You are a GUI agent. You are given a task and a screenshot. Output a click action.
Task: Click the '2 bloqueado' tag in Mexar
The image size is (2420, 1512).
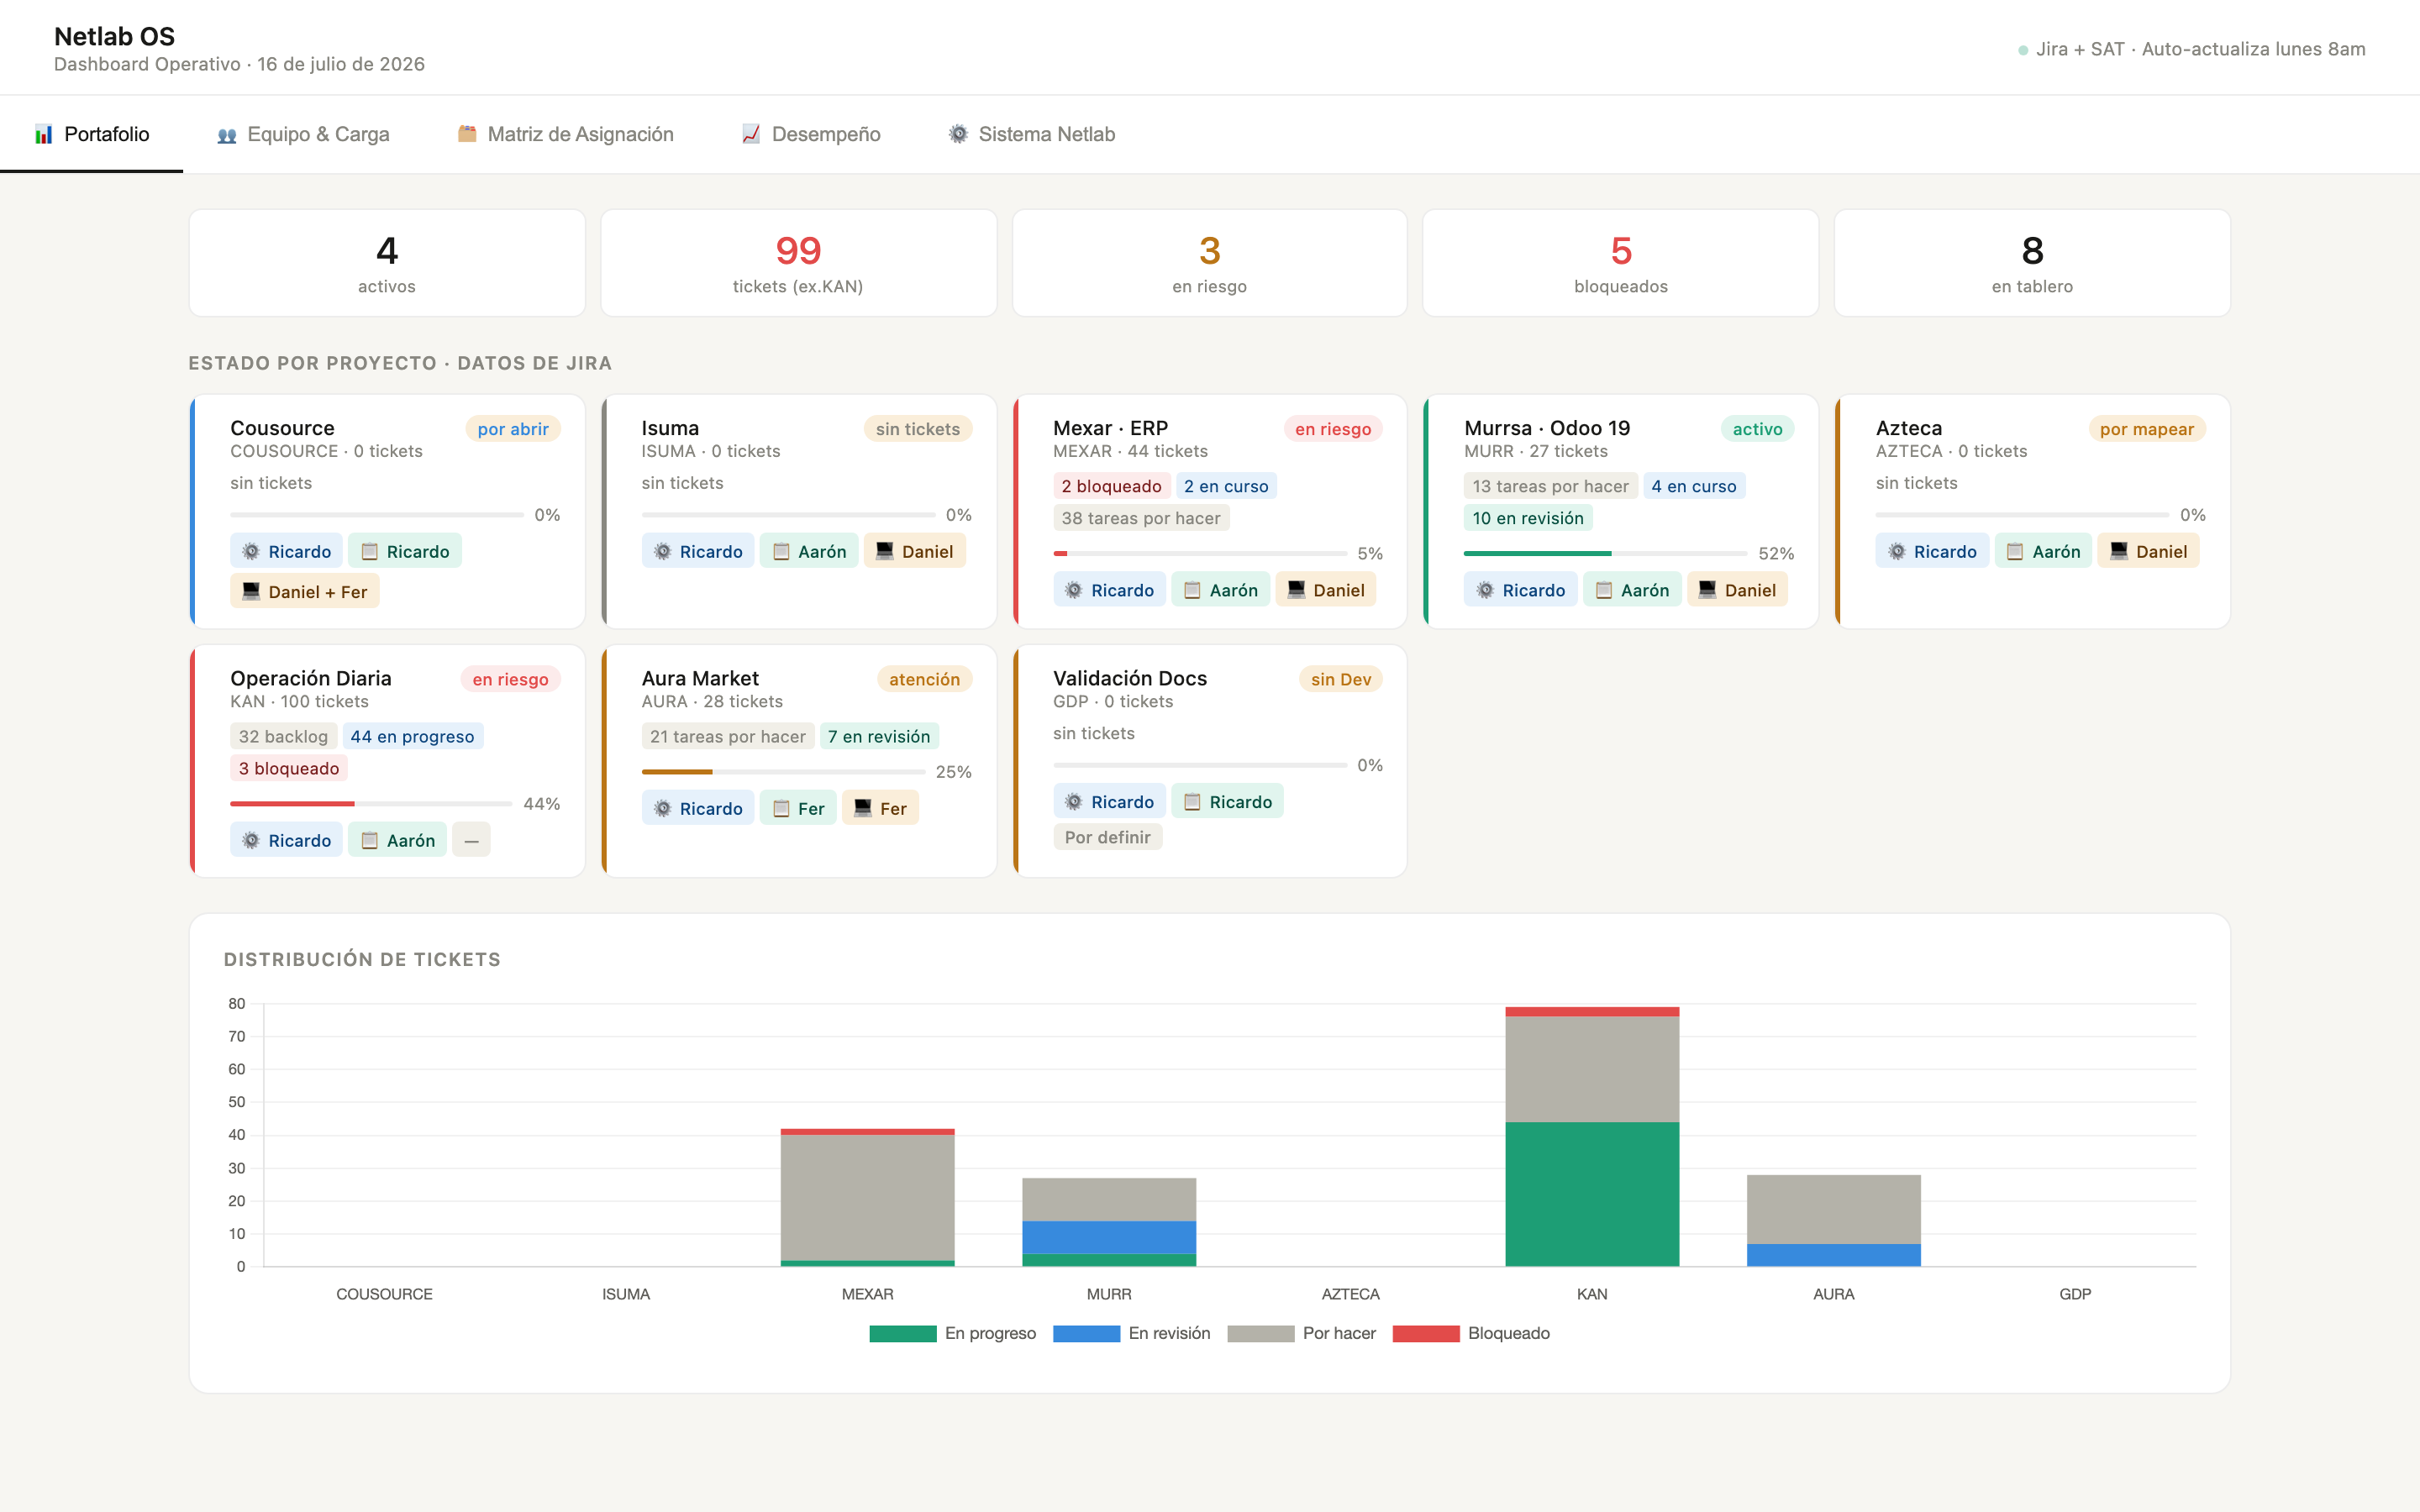click(x=1111, y=486)
